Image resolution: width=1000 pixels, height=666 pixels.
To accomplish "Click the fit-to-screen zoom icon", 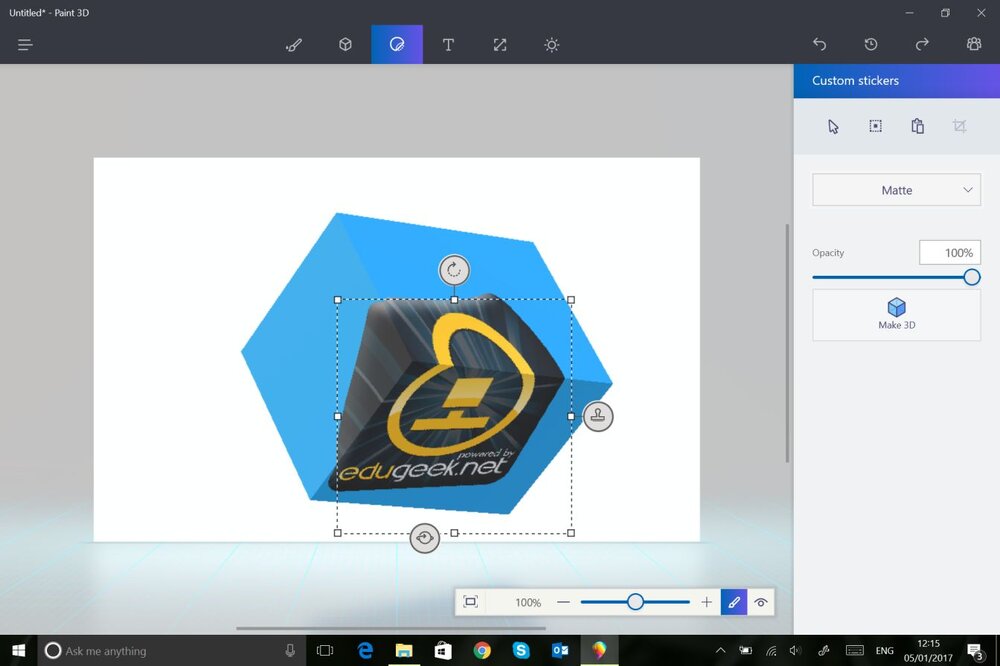I will tap(471, 602).
